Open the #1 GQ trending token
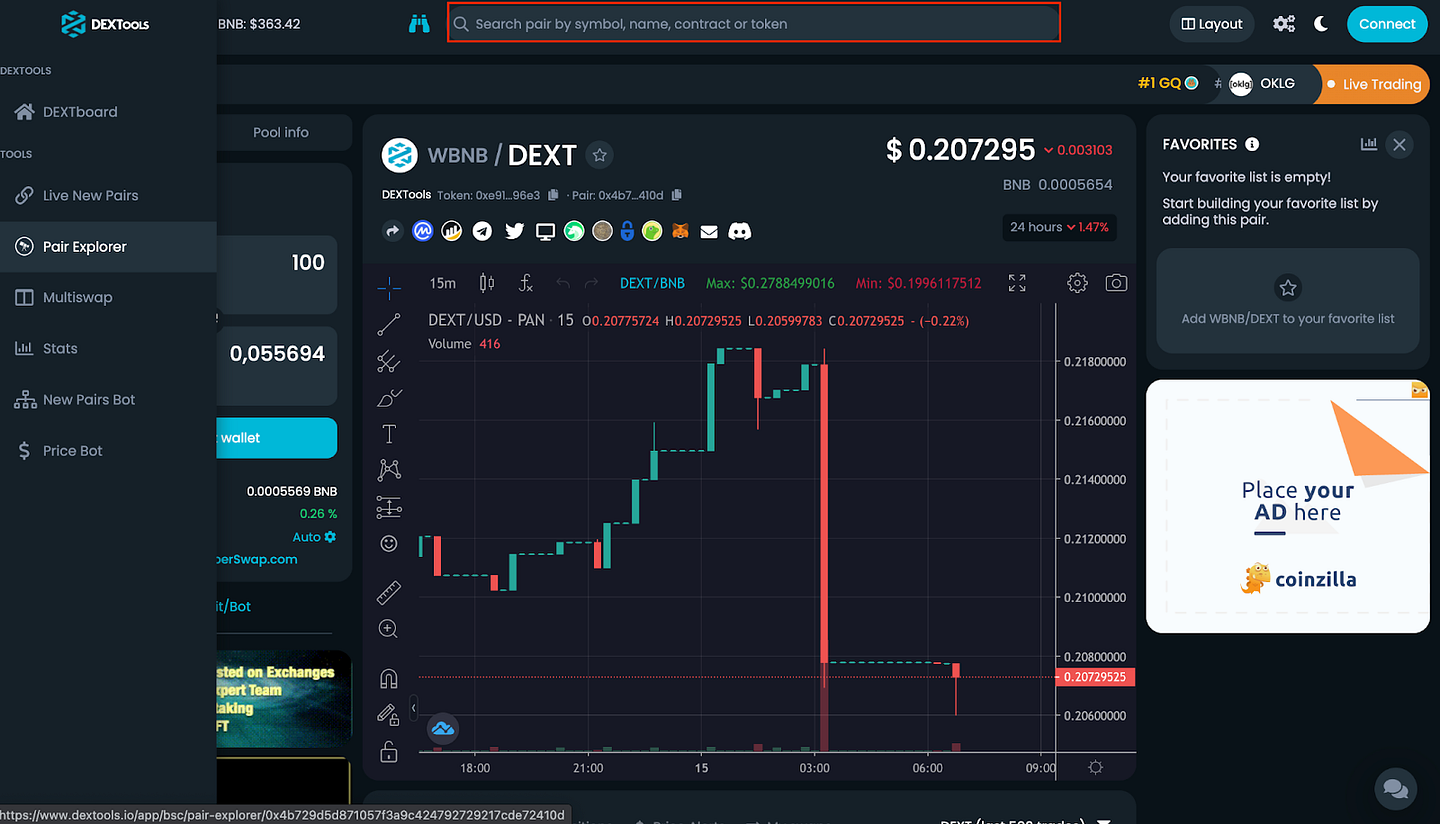 pyautogui.click(x=1168, y=84)
